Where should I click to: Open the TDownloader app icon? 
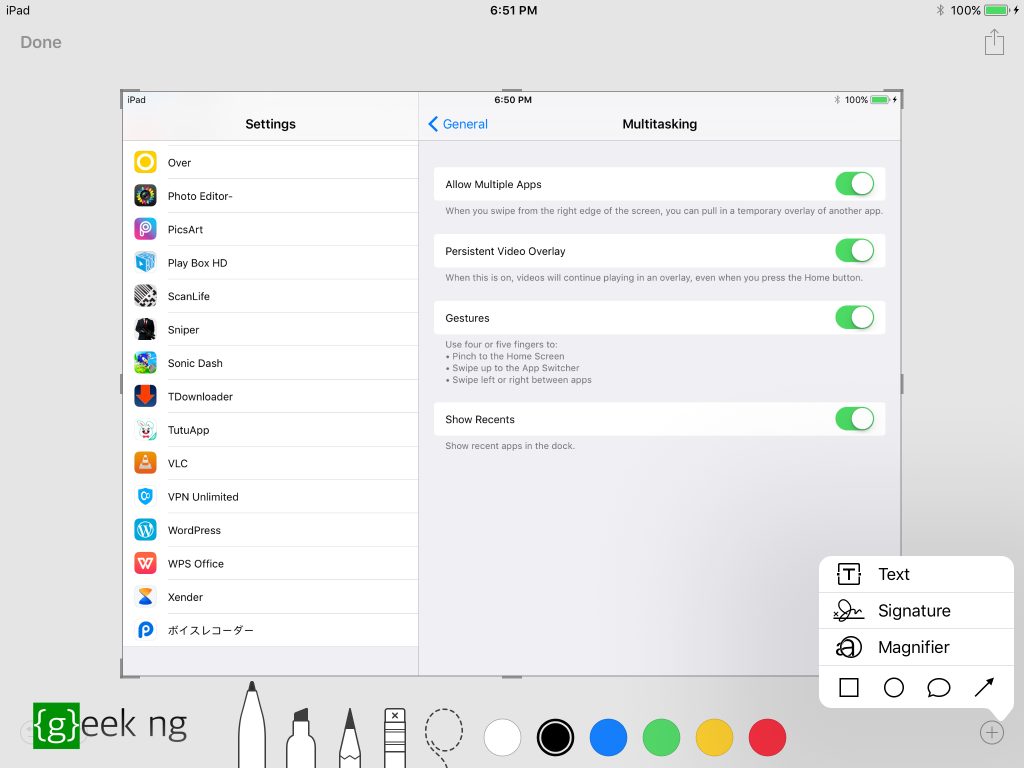[145, 396]
